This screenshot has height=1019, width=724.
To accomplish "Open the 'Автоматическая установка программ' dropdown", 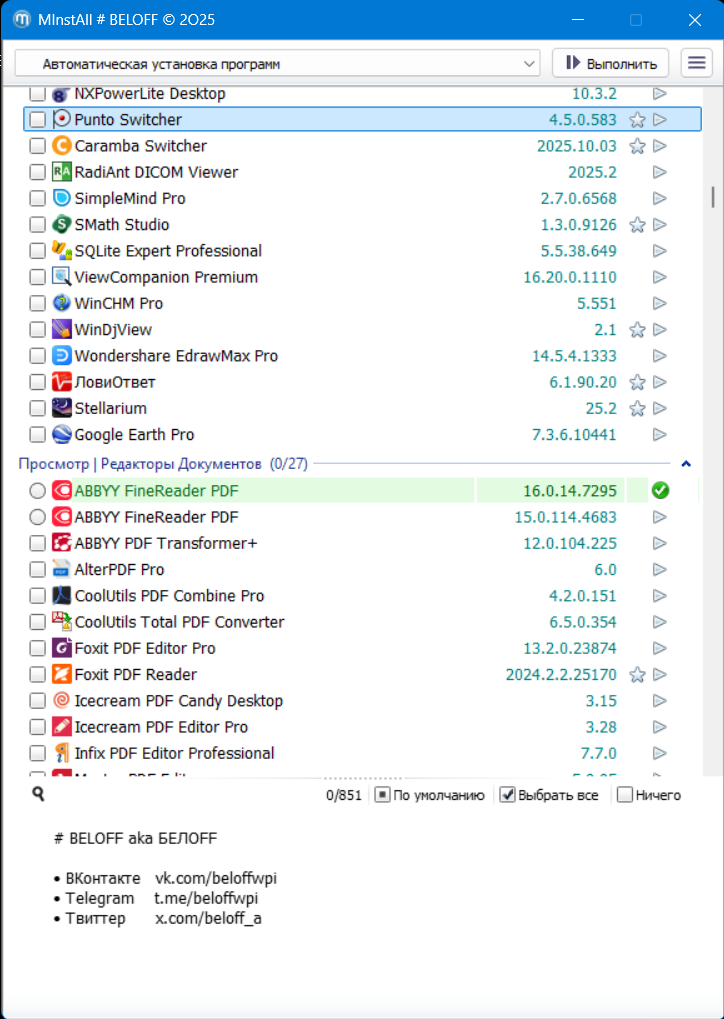I will click(x=277, y=64).
